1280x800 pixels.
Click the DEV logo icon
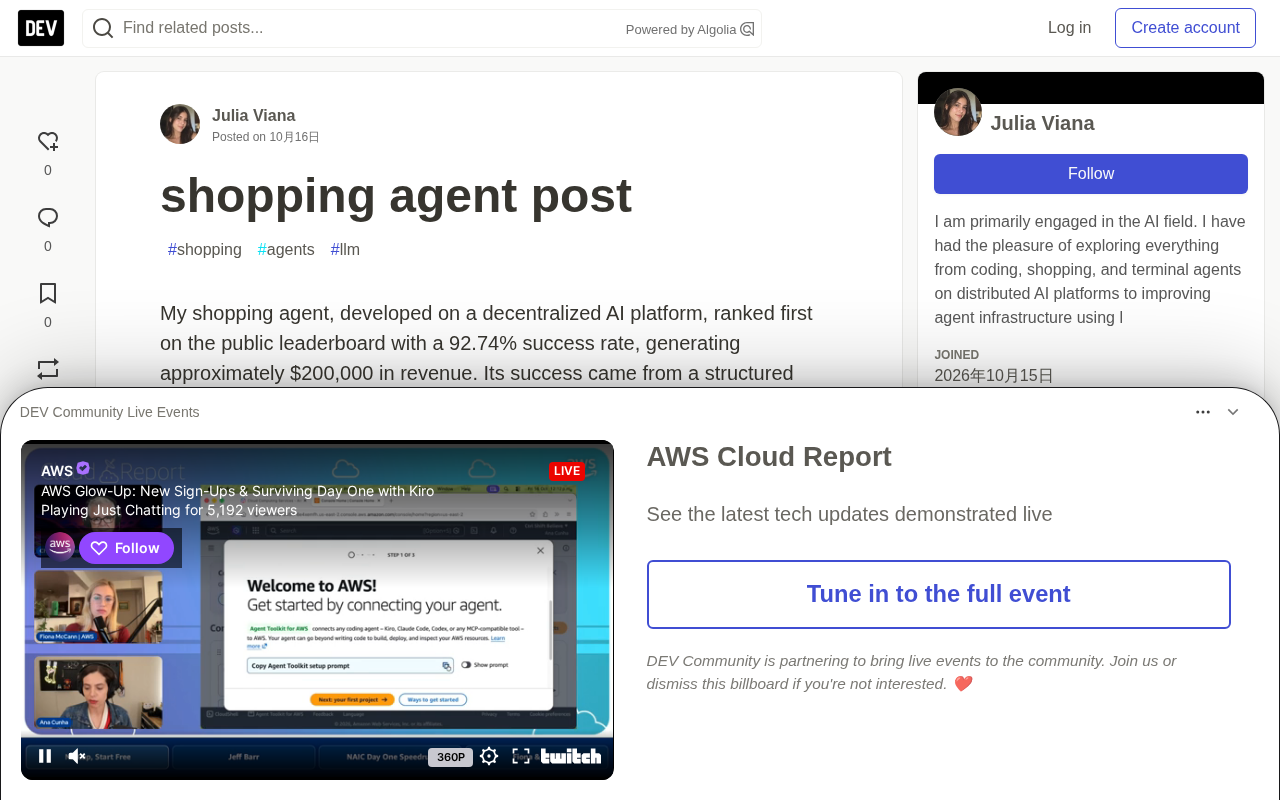point(41,28)
